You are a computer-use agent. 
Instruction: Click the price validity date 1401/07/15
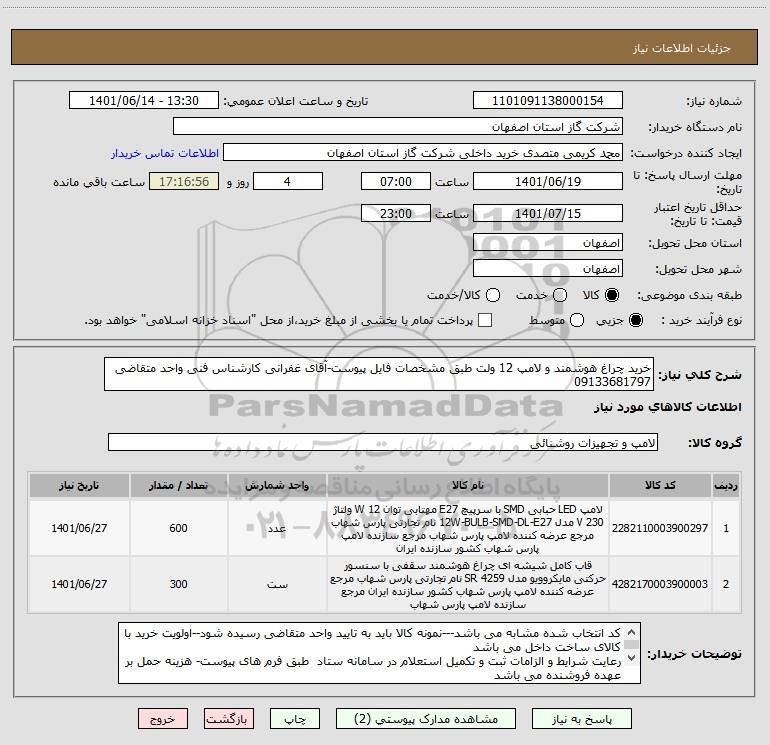click(x=548, y=213)
